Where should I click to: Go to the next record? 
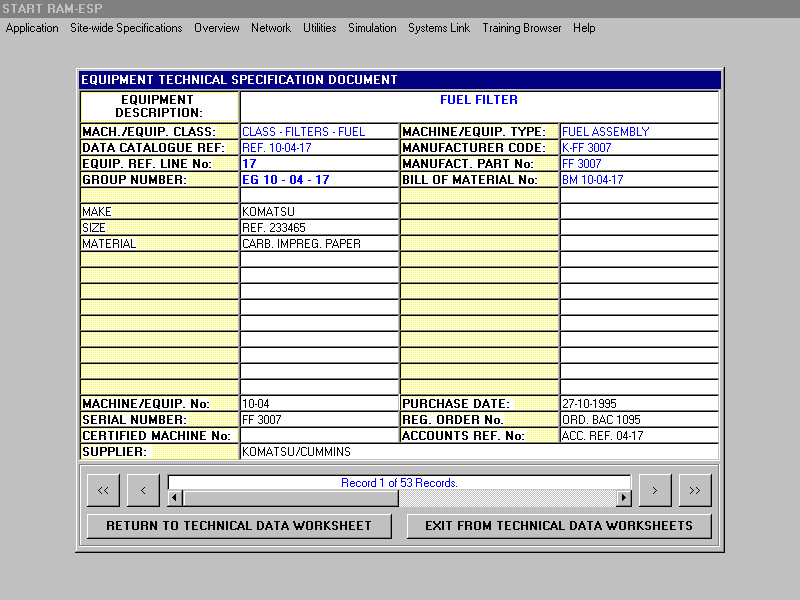[x=655, y=490]
